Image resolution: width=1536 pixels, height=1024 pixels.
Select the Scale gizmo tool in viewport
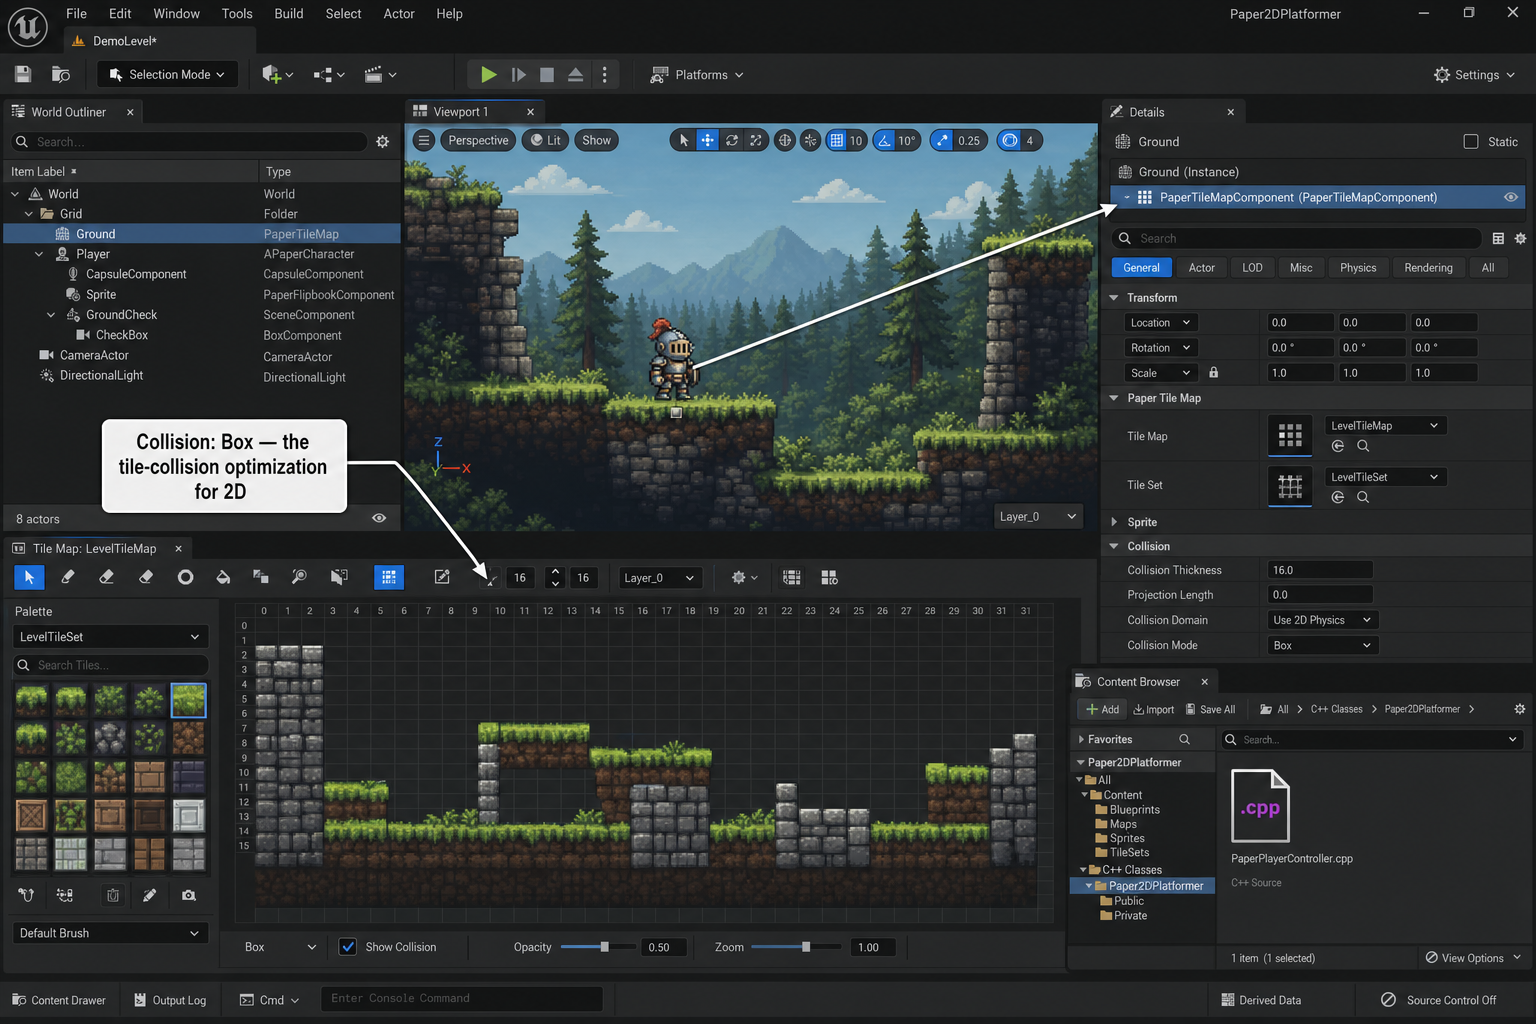(x=756, y=140)
